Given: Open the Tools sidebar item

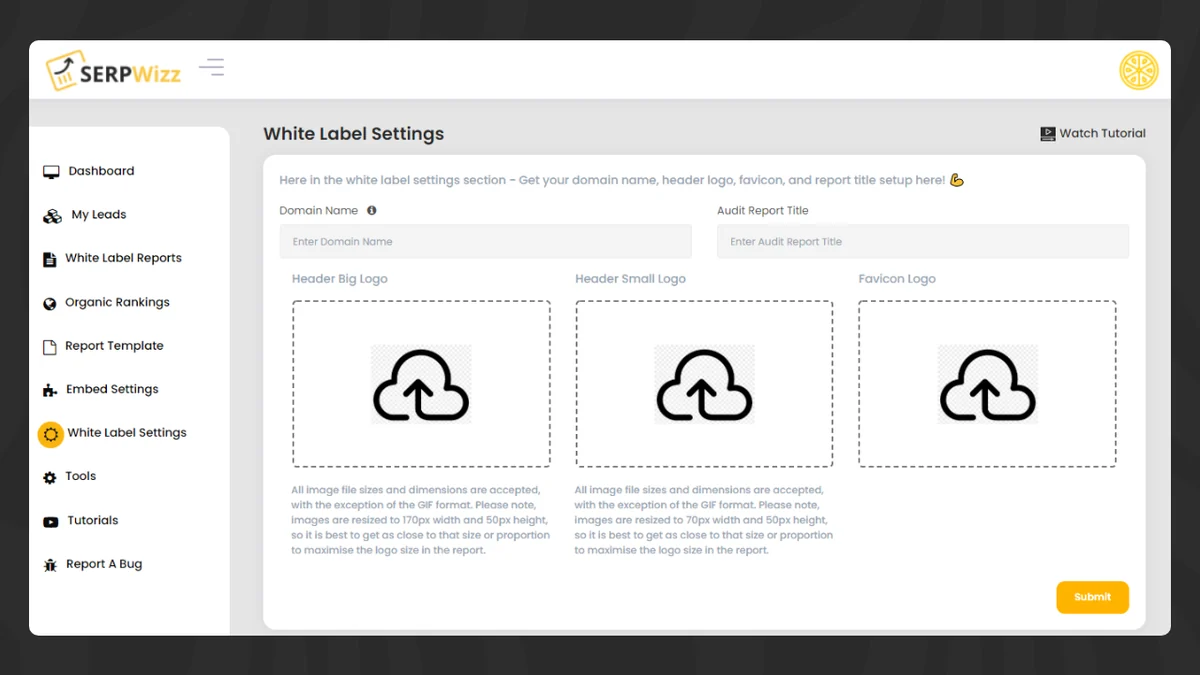Looking at the screenshot, I should point(80,477).
